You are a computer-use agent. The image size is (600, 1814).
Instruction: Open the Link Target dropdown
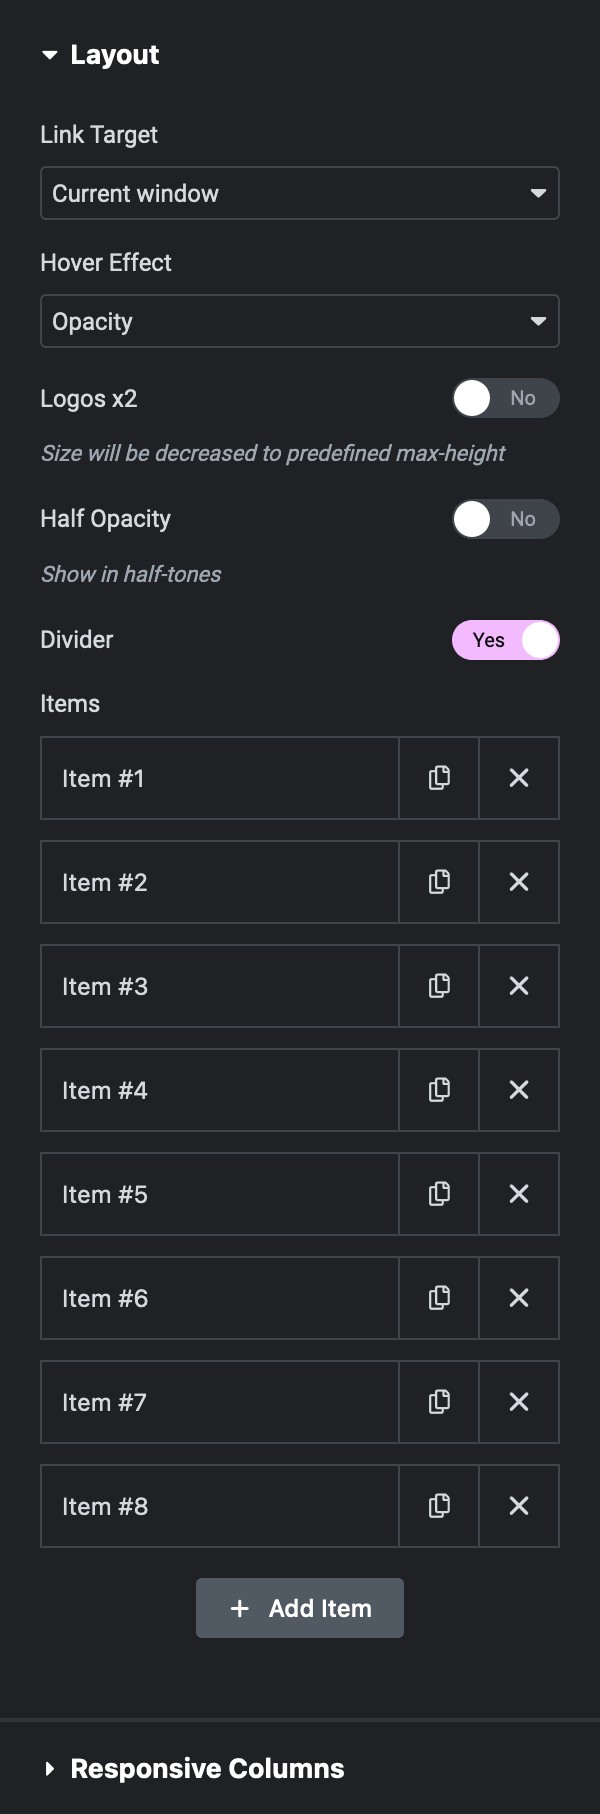click(300, 193)
